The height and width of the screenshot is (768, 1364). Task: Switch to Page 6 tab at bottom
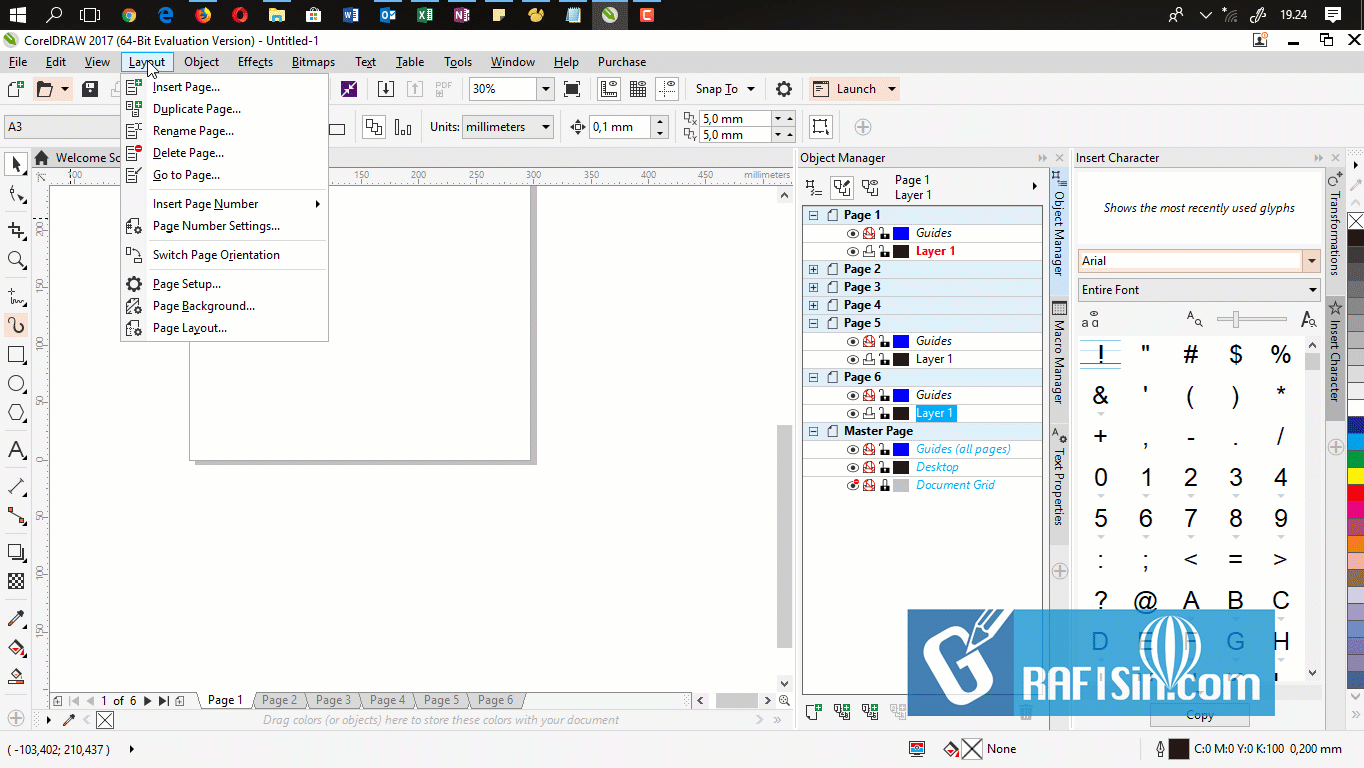click(x=495, y=700)
